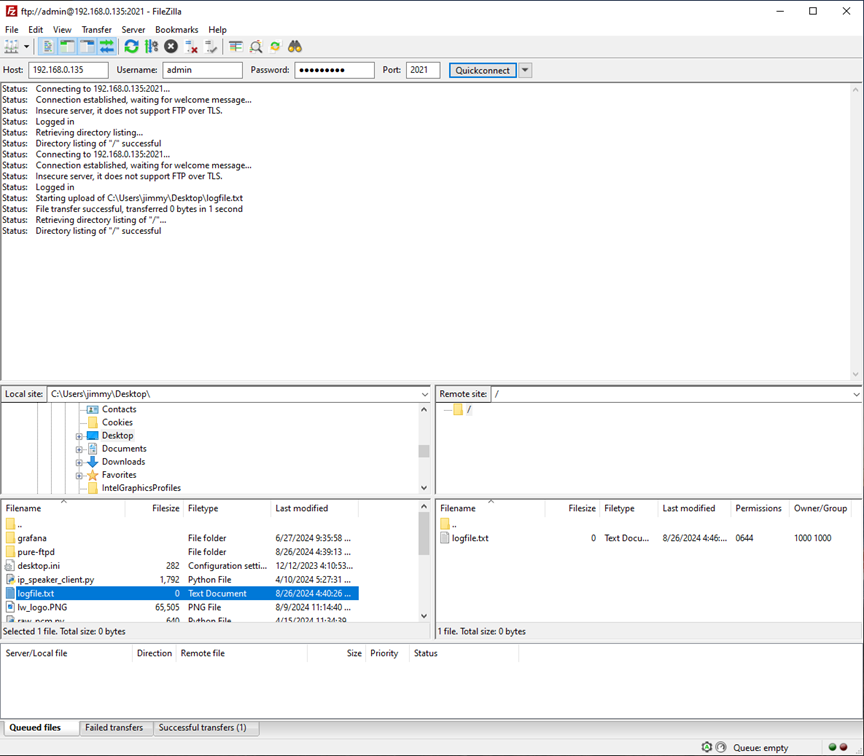
Task: Toggle synchronized browsing
Action: point(275,47)
